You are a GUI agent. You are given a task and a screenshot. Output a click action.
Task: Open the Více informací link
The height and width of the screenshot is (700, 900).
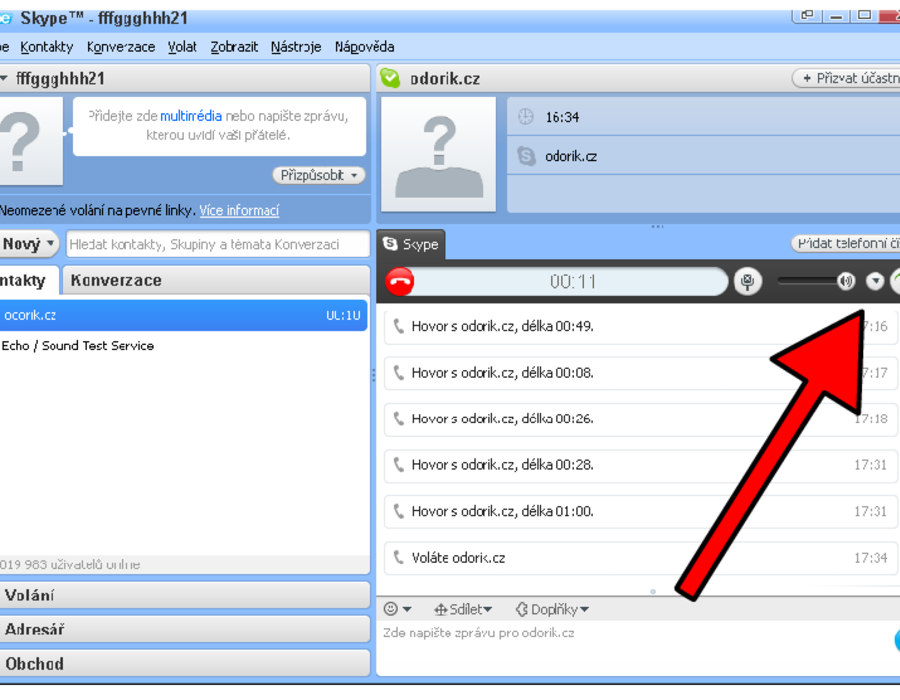pos(239,211)
